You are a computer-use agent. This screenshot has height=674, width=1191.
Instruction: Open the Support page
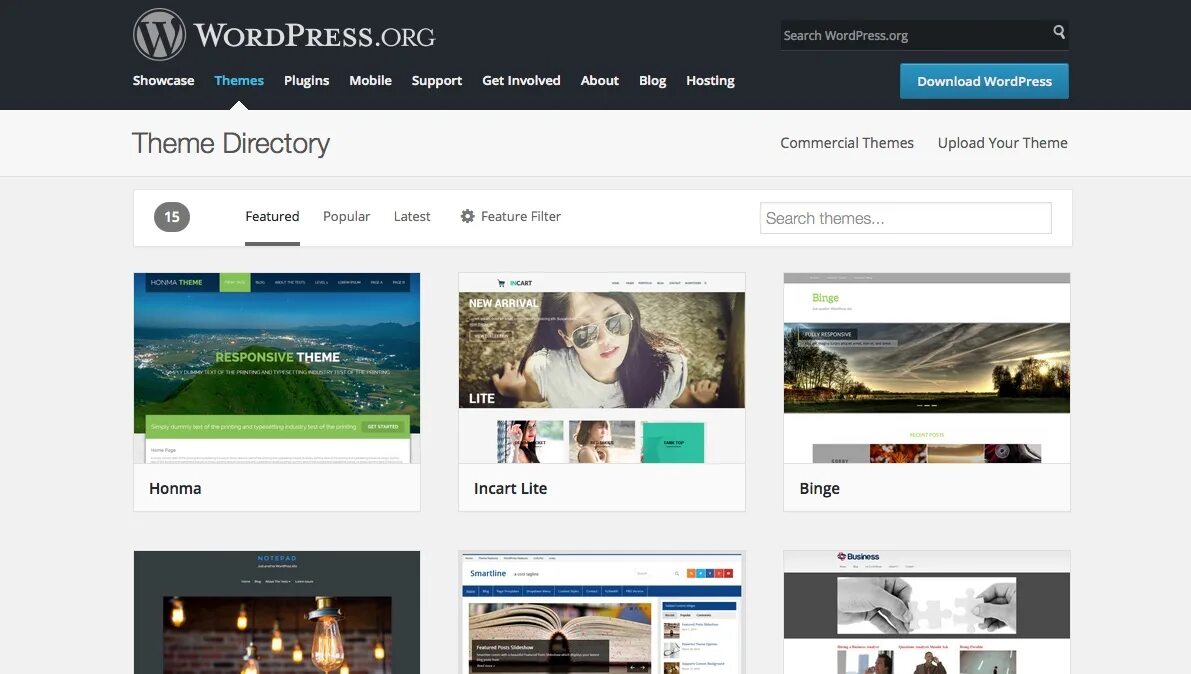(437, 81)
